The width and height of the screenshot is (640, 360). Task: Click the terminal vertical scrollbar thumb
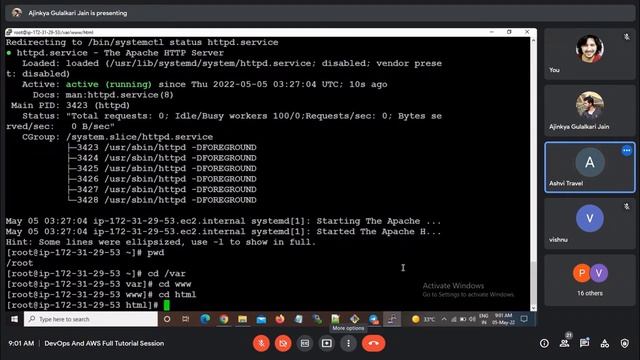533,282
